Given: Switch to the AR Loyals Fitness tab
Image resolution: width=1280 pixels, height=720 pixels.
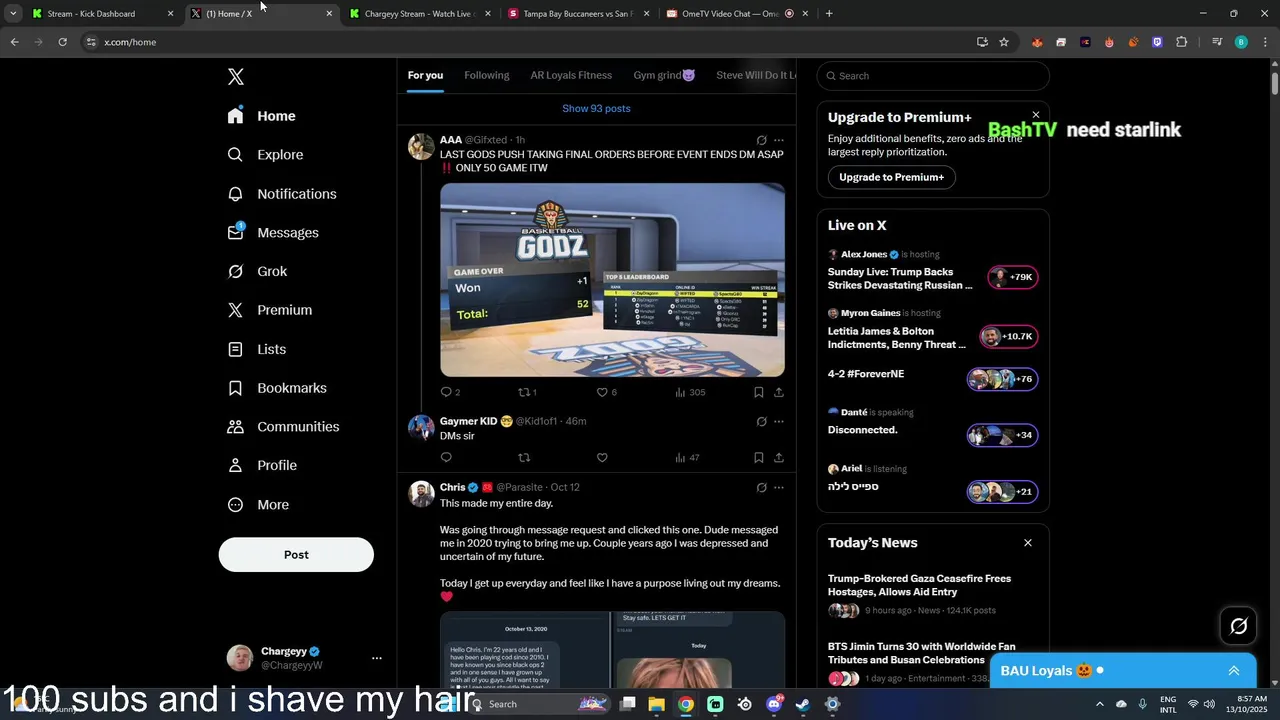Looking at the screenshot, I should tap(571, 75).
